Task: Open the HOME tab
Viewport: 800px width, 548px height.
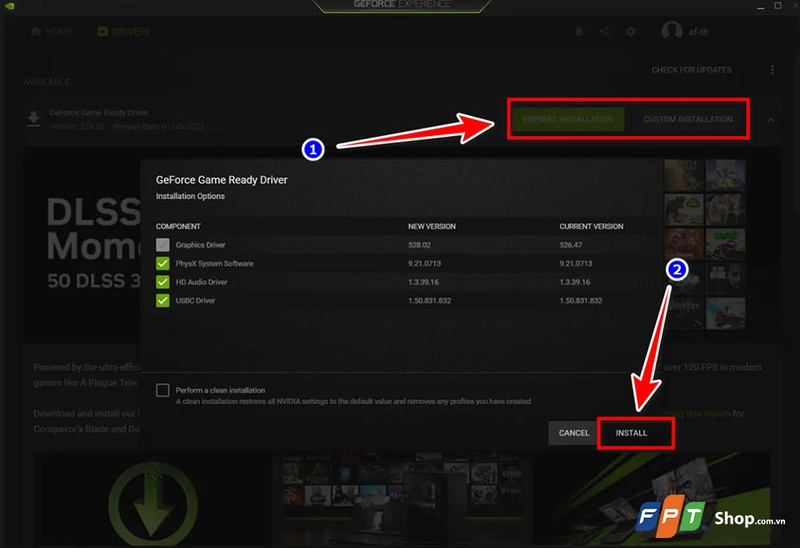Action: point(51,32)
